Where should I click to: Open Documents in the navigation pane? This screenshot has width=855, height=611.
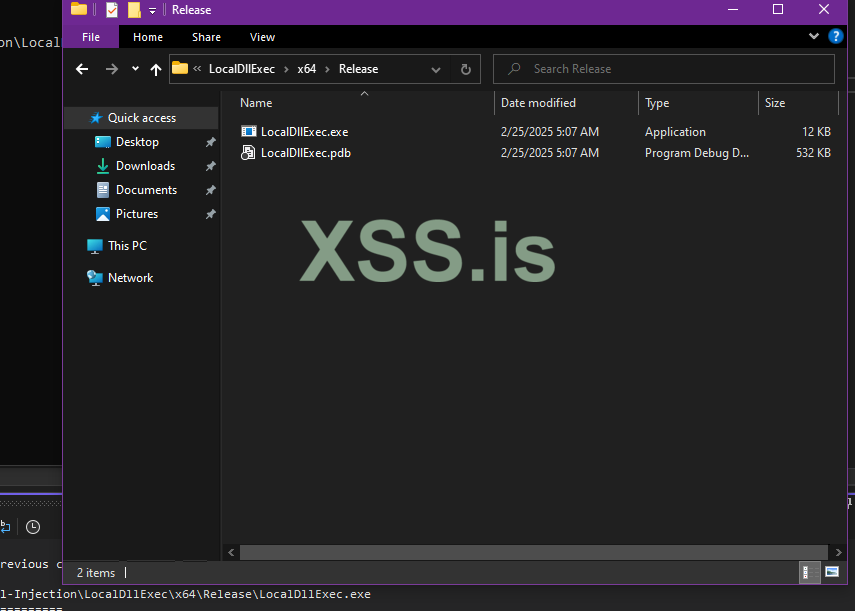pos(147,190)
